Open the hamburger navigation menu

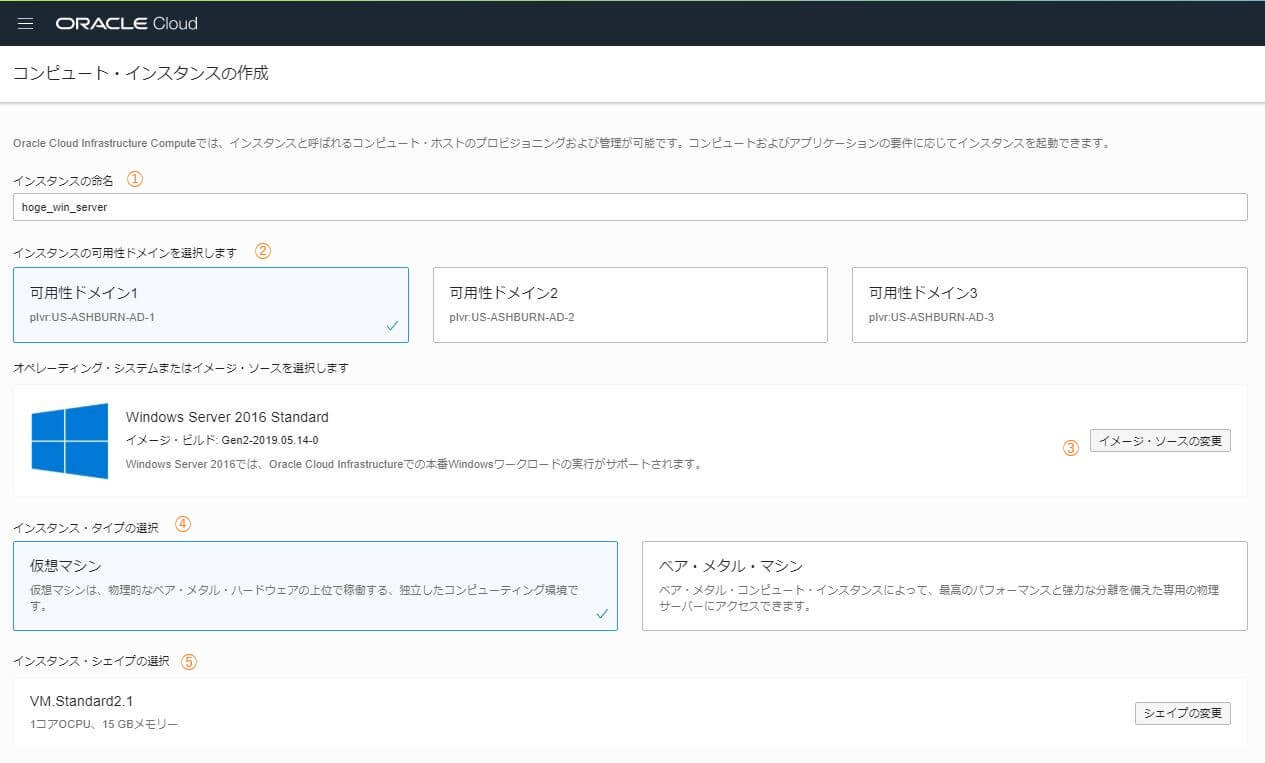pos(26,23)
